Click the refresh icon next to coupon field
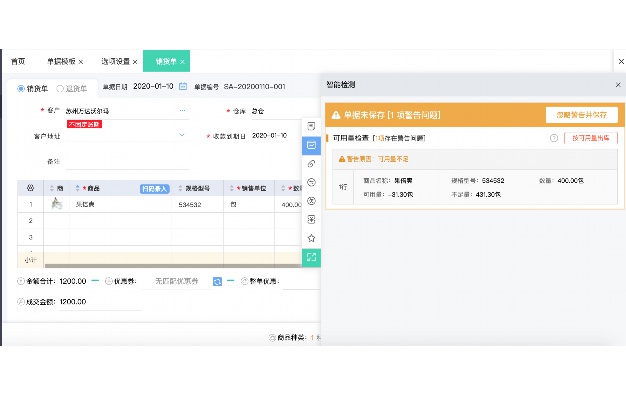Image resolution: width=626 pixels, height=395 pixels. [x=217, y=281]
